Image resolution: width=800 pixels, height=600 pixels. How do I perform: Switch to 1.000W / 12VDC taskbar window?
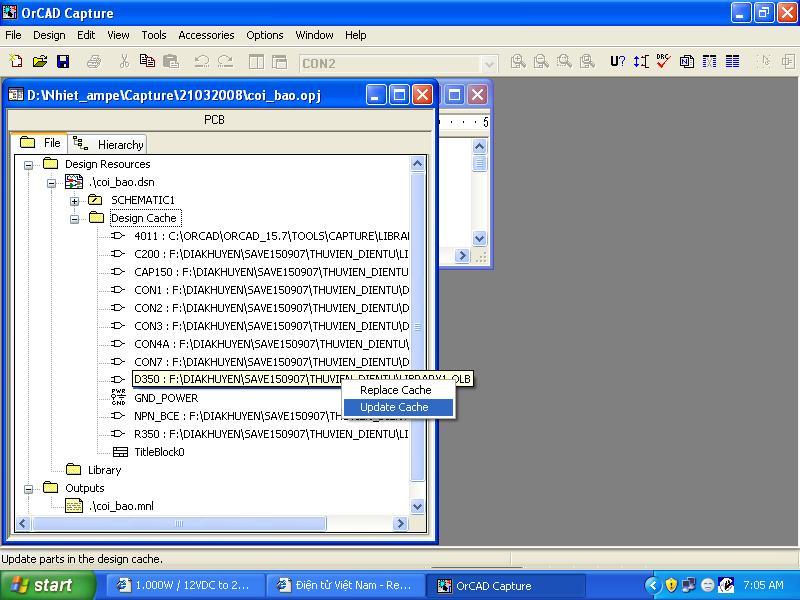click(185, 585)
